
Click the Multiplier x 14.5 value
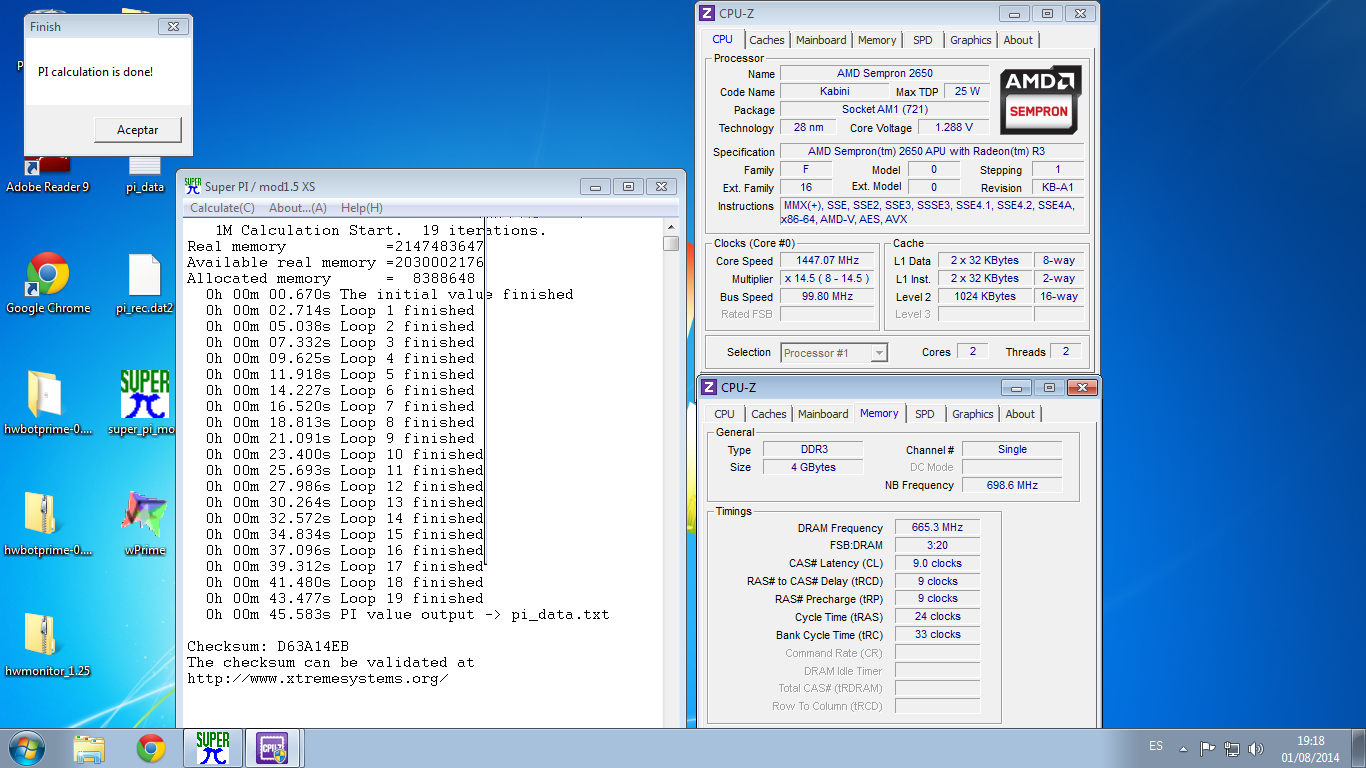pos(827,279)
